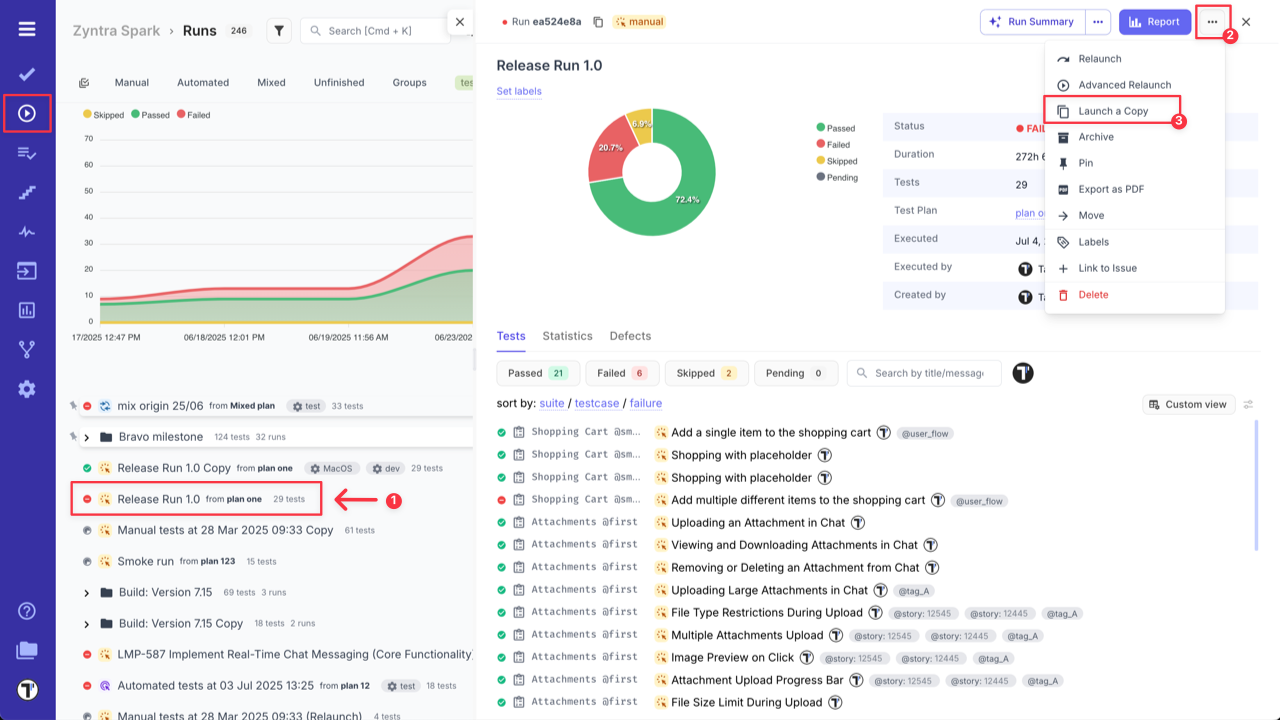
Task: Open the Help question-mark icon in sidebar
Action: click(26, 610)
